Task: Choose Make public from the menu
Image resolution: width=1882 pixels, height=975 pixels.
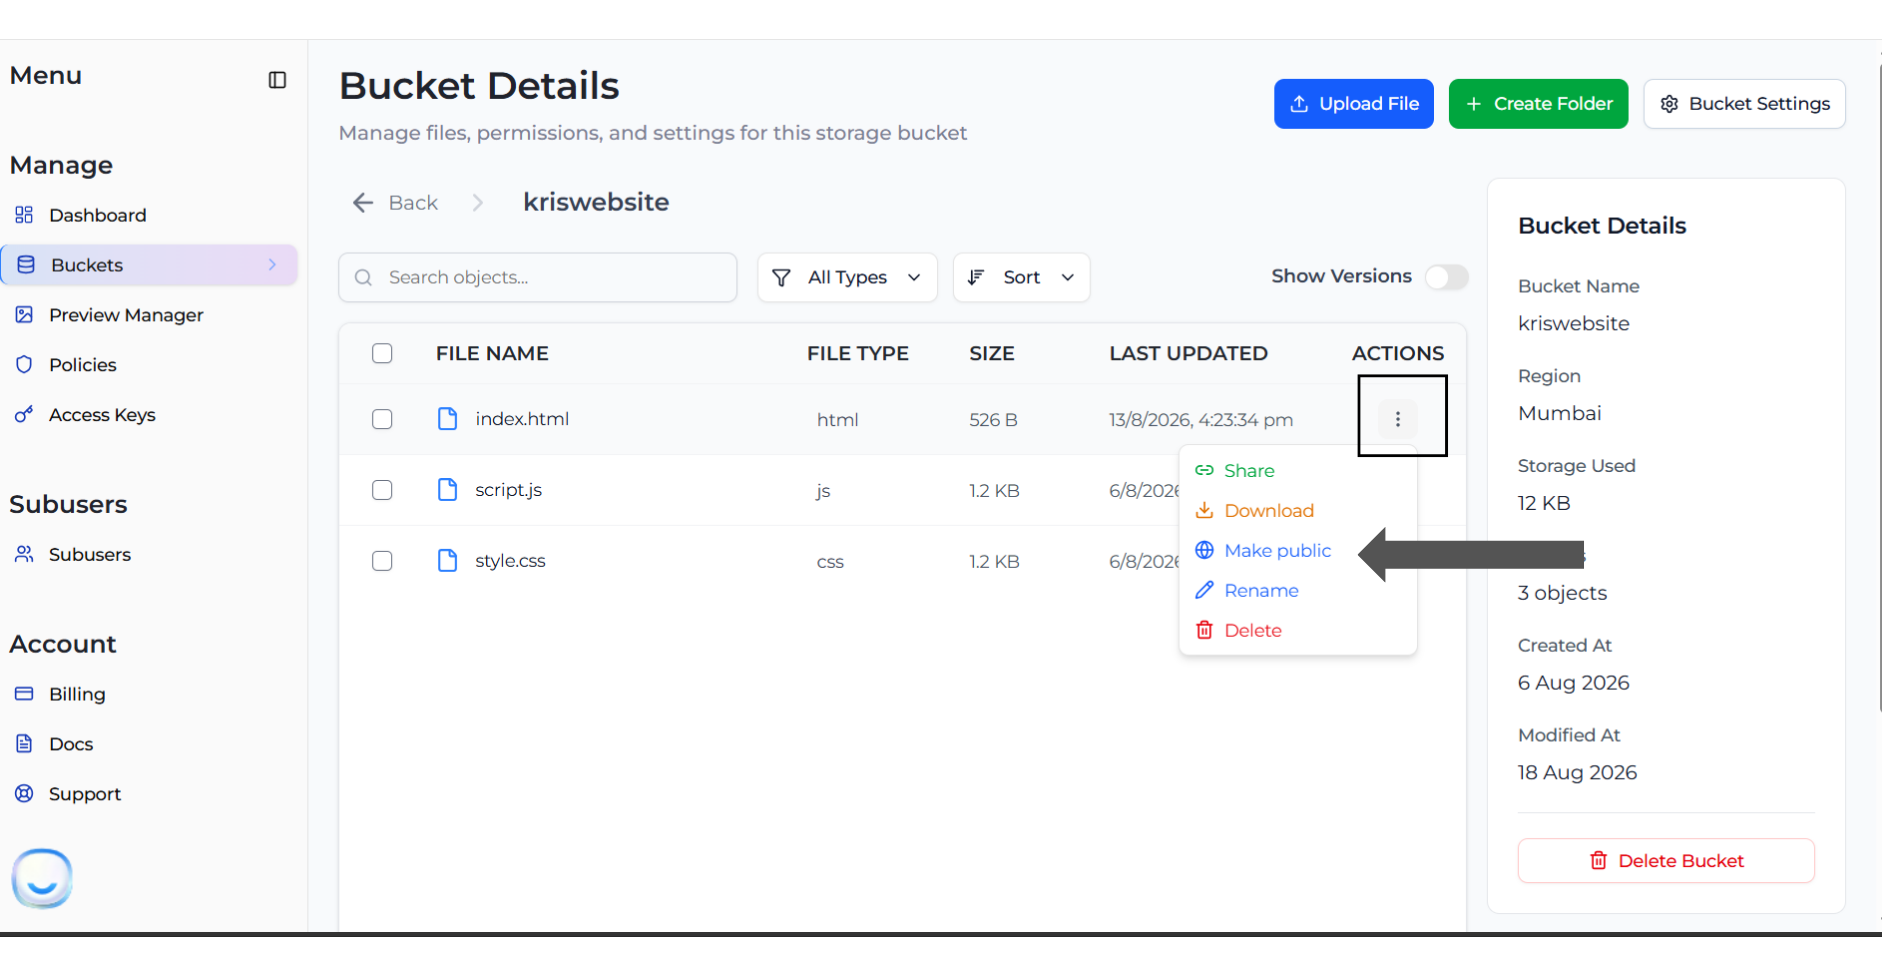Action: click(x=1298, y=550)
